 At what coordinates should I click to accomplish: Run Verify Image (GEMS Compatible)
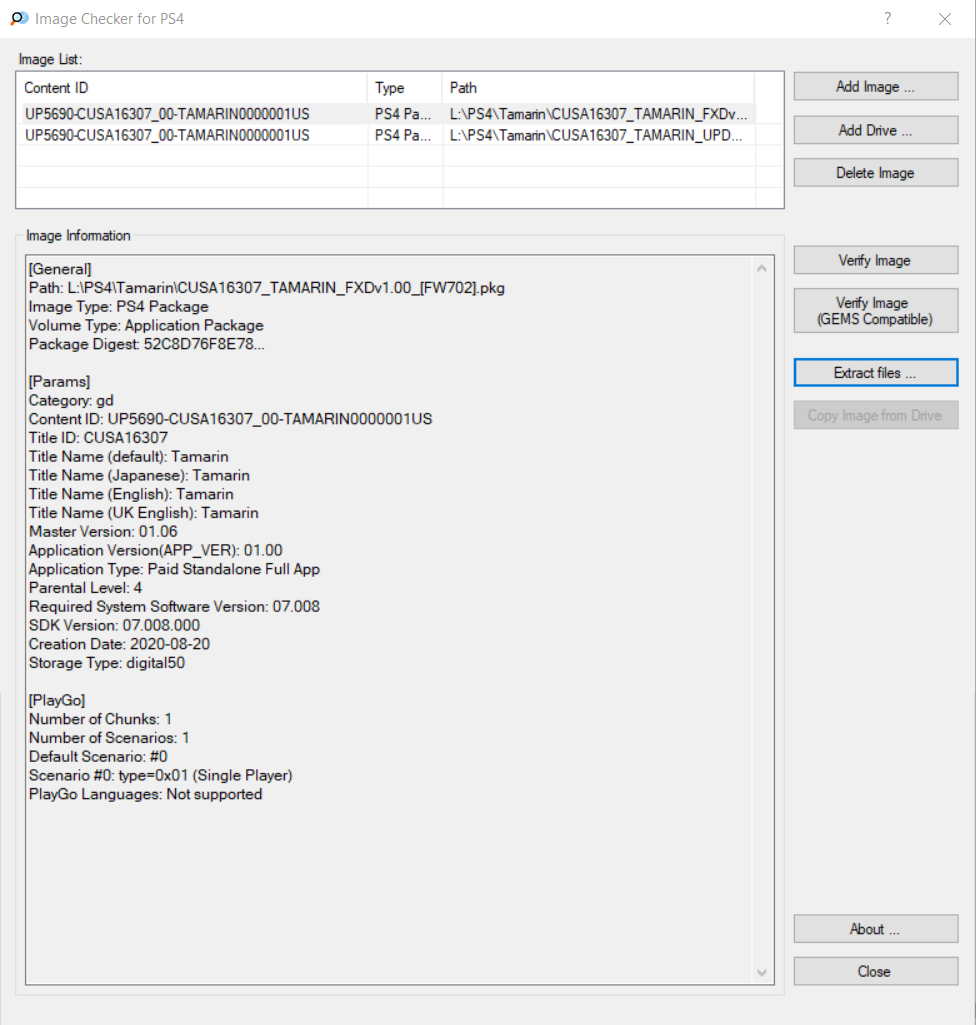pyautogui.click(x=875, y=311)
